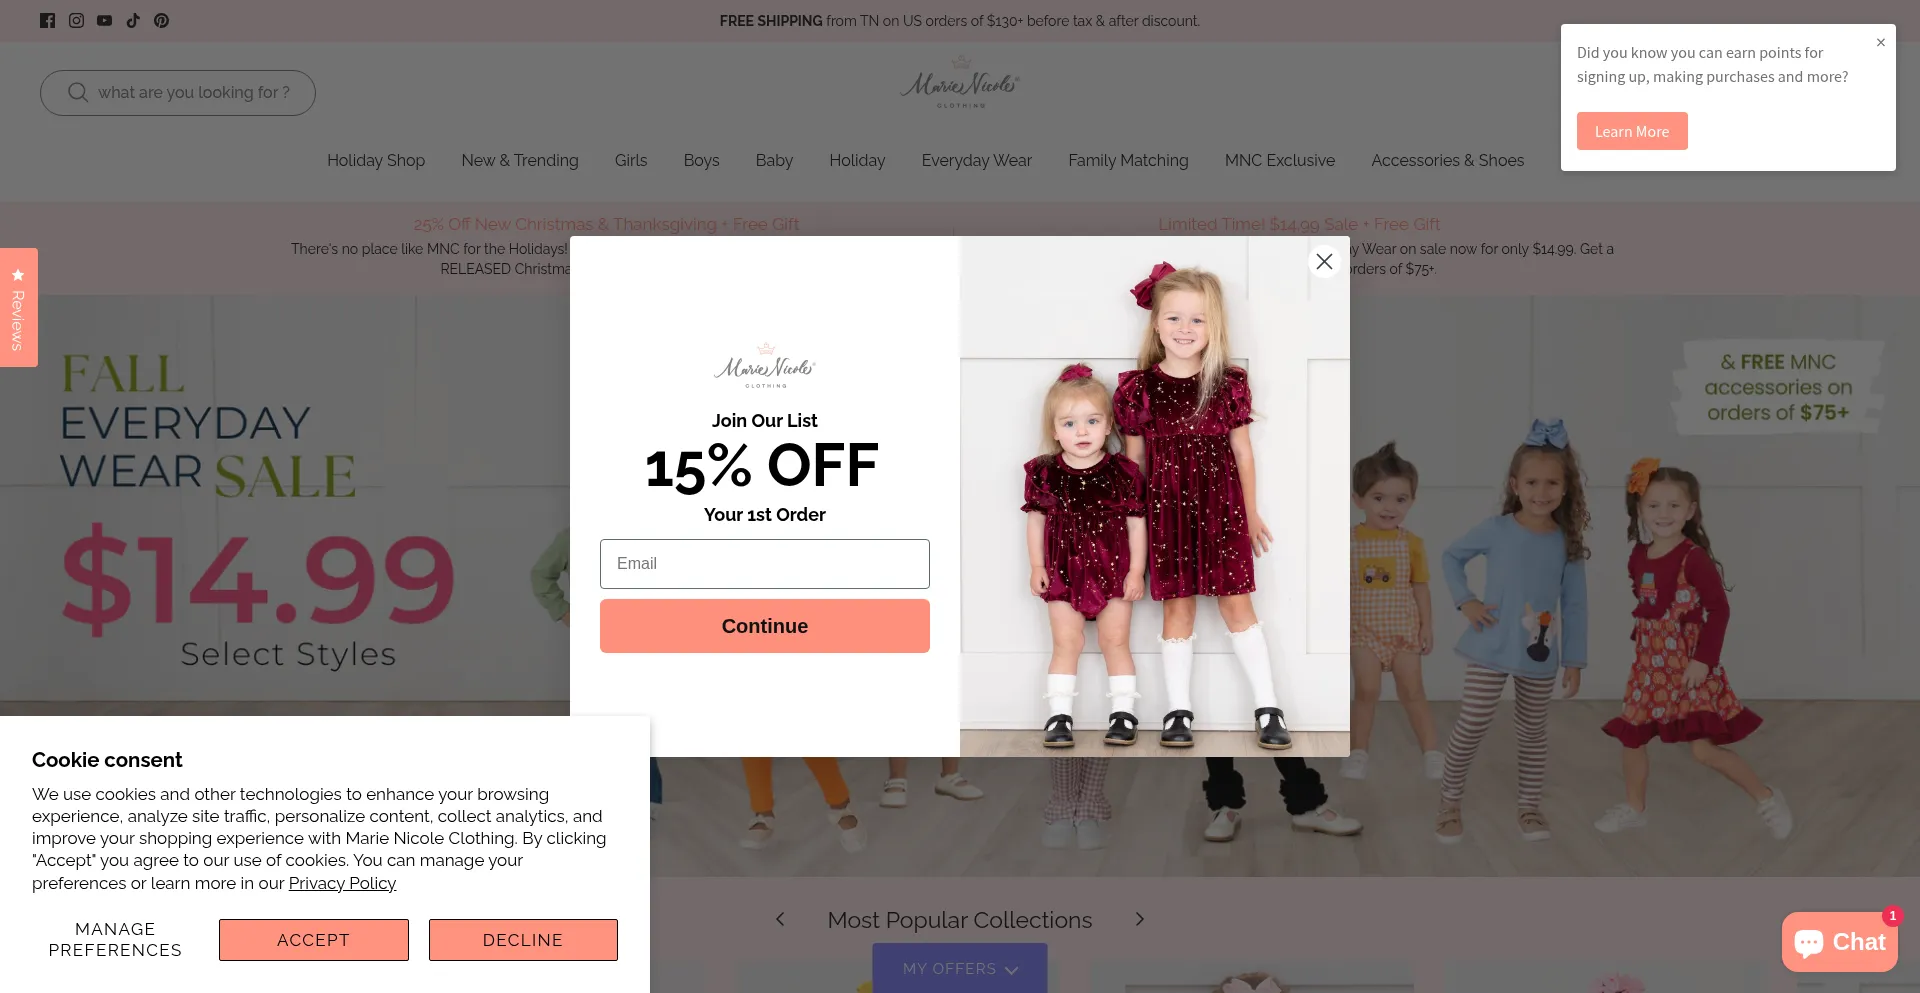1920x993 pixels.
Task: Open the Instagram social icon
Action: (x=76, y=20)
